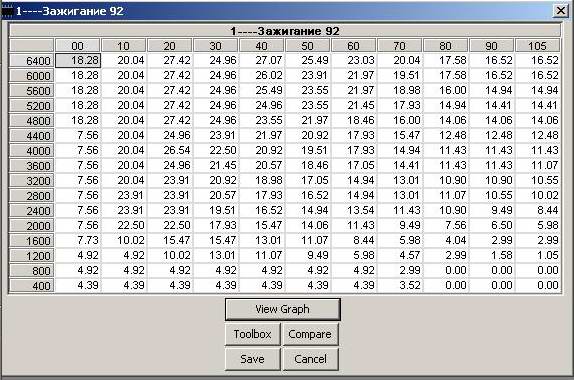Screen dimensions: 574x380
Task: Select column header 50
Action: point(308,46)
